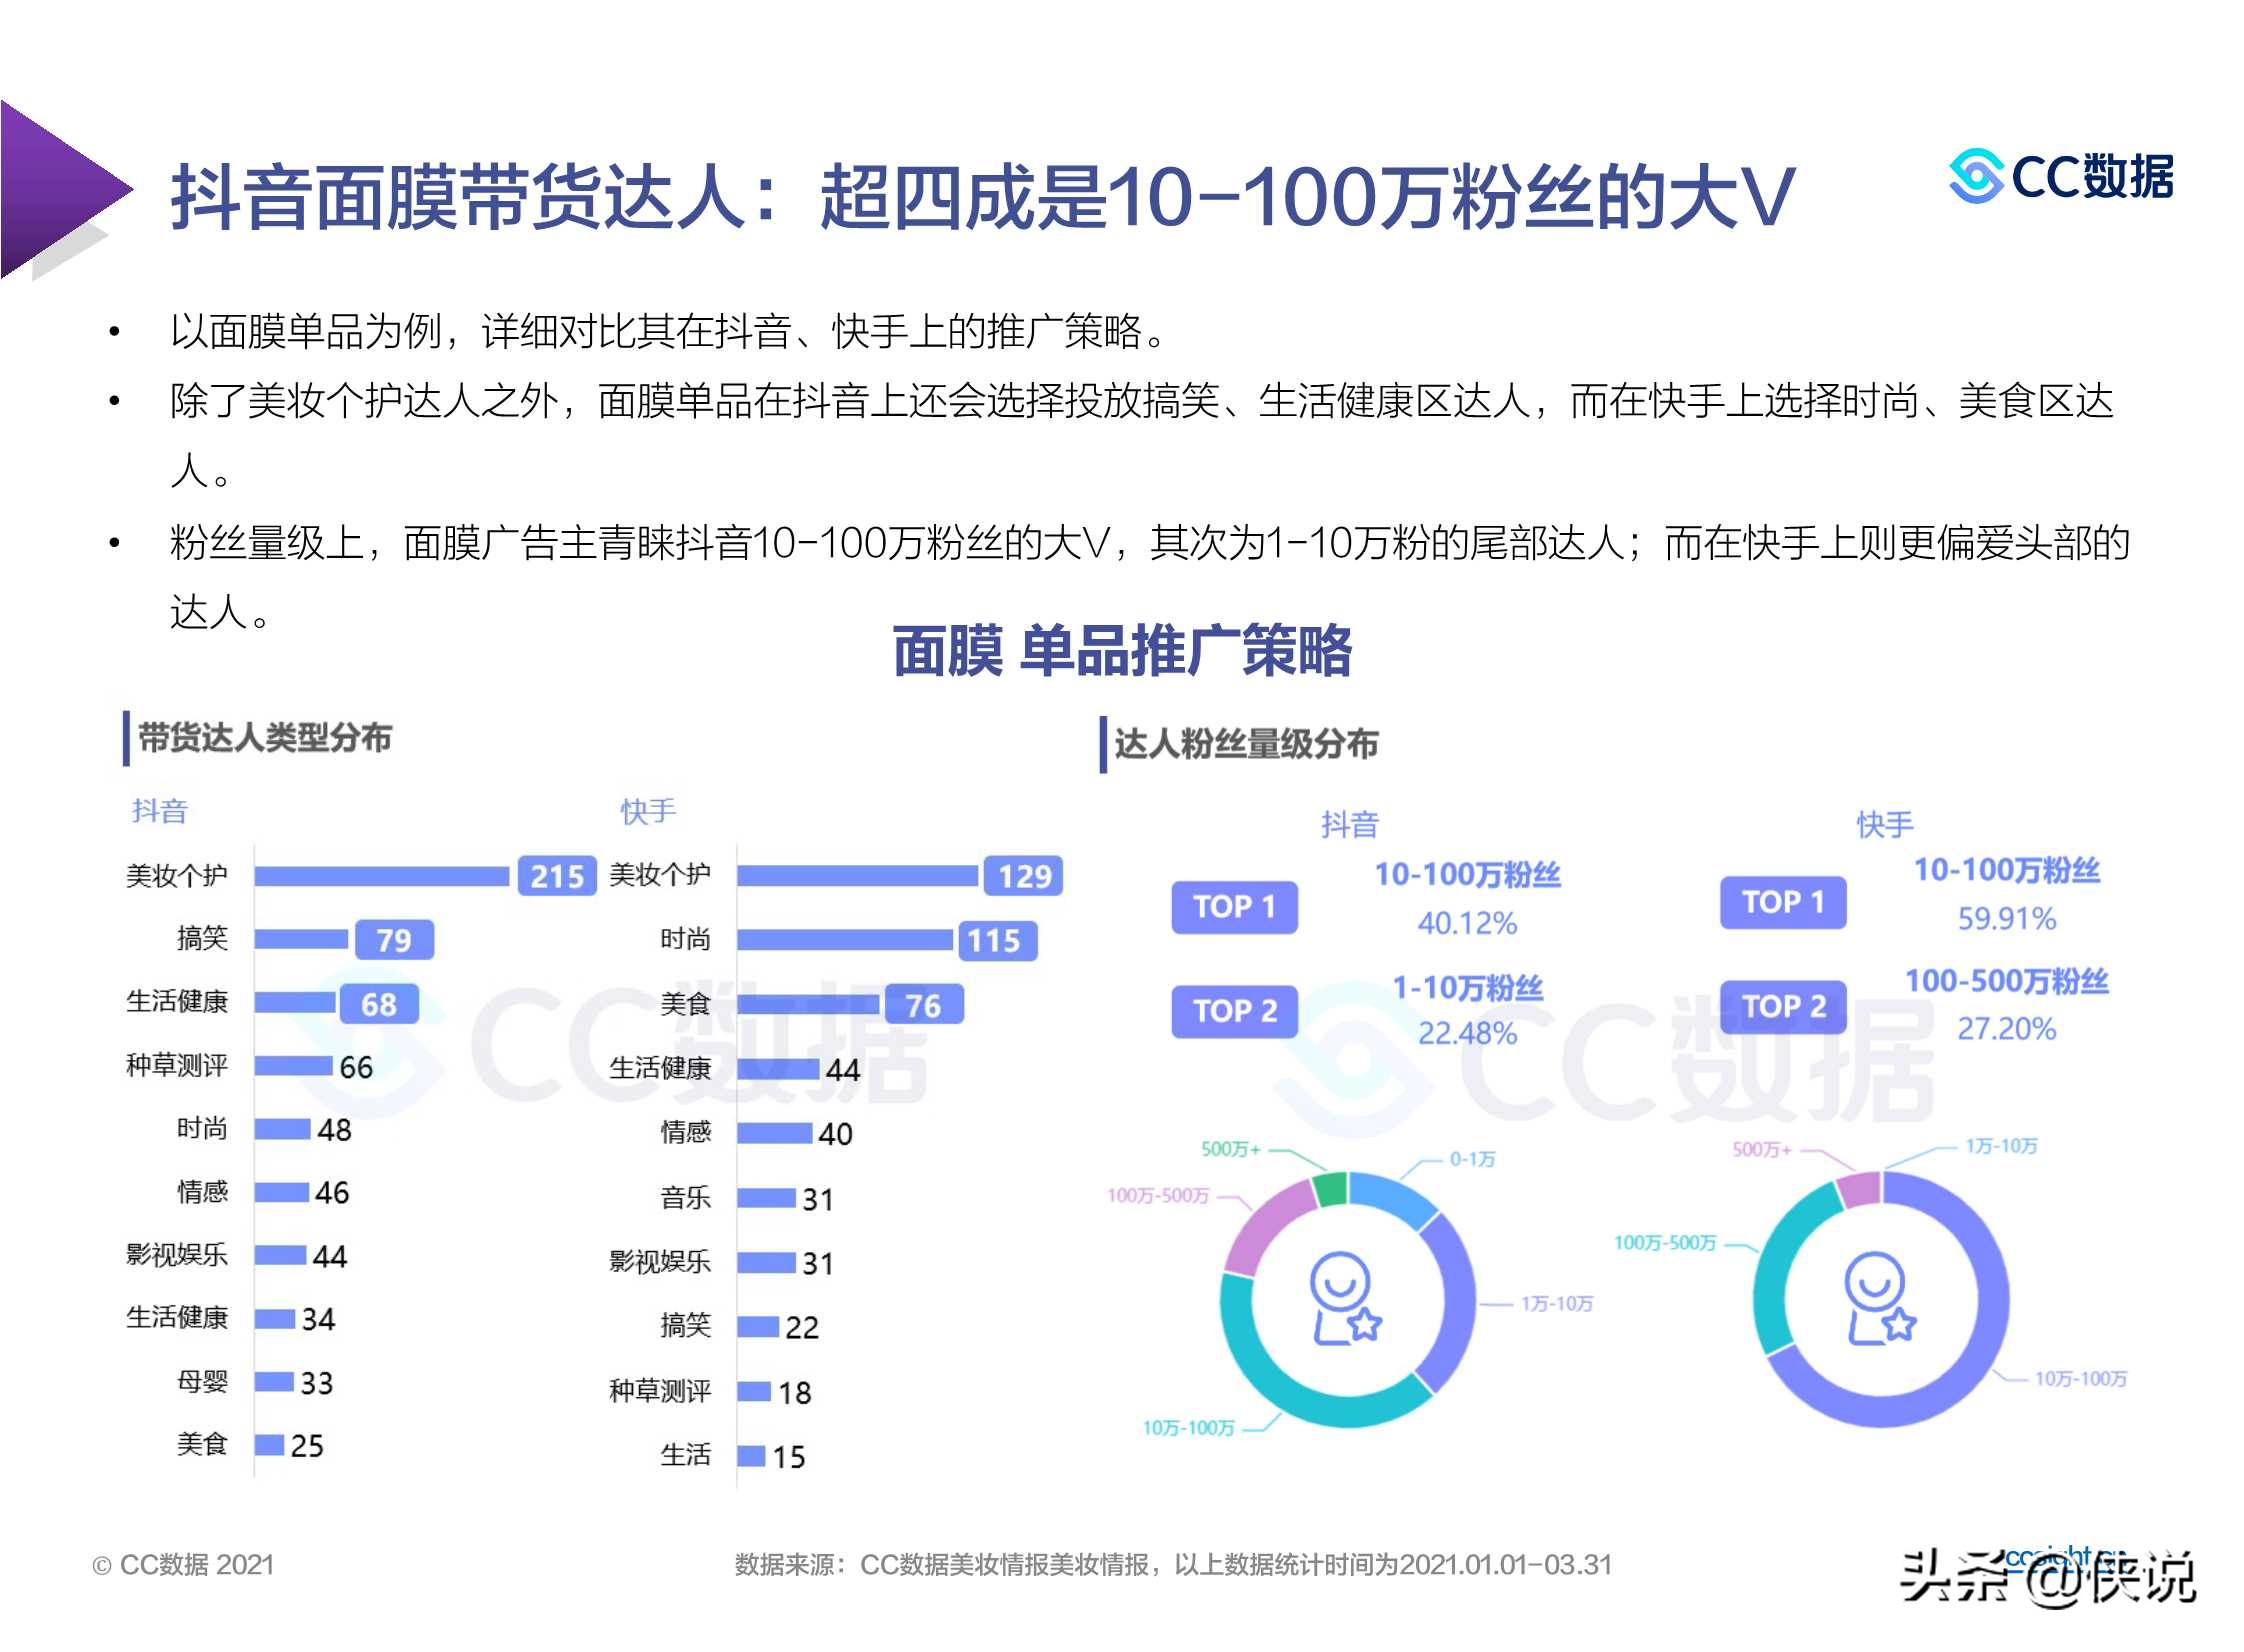
Task: Click the Douyin 情感 bar valued 46
Action: coord(282,1192)
